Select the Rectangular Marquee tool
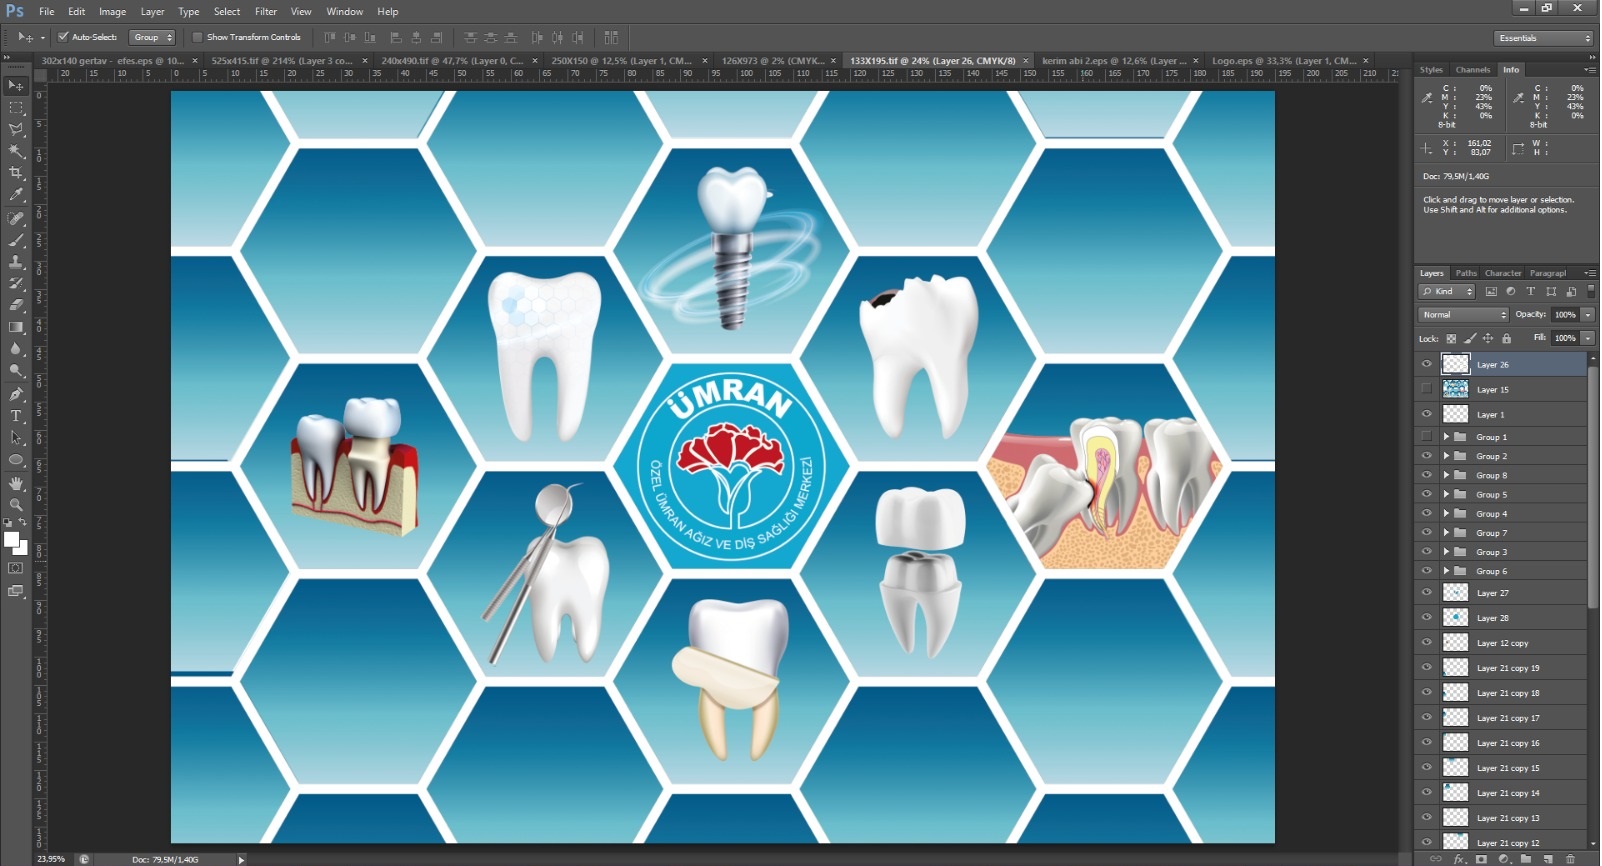 (16, 107)
